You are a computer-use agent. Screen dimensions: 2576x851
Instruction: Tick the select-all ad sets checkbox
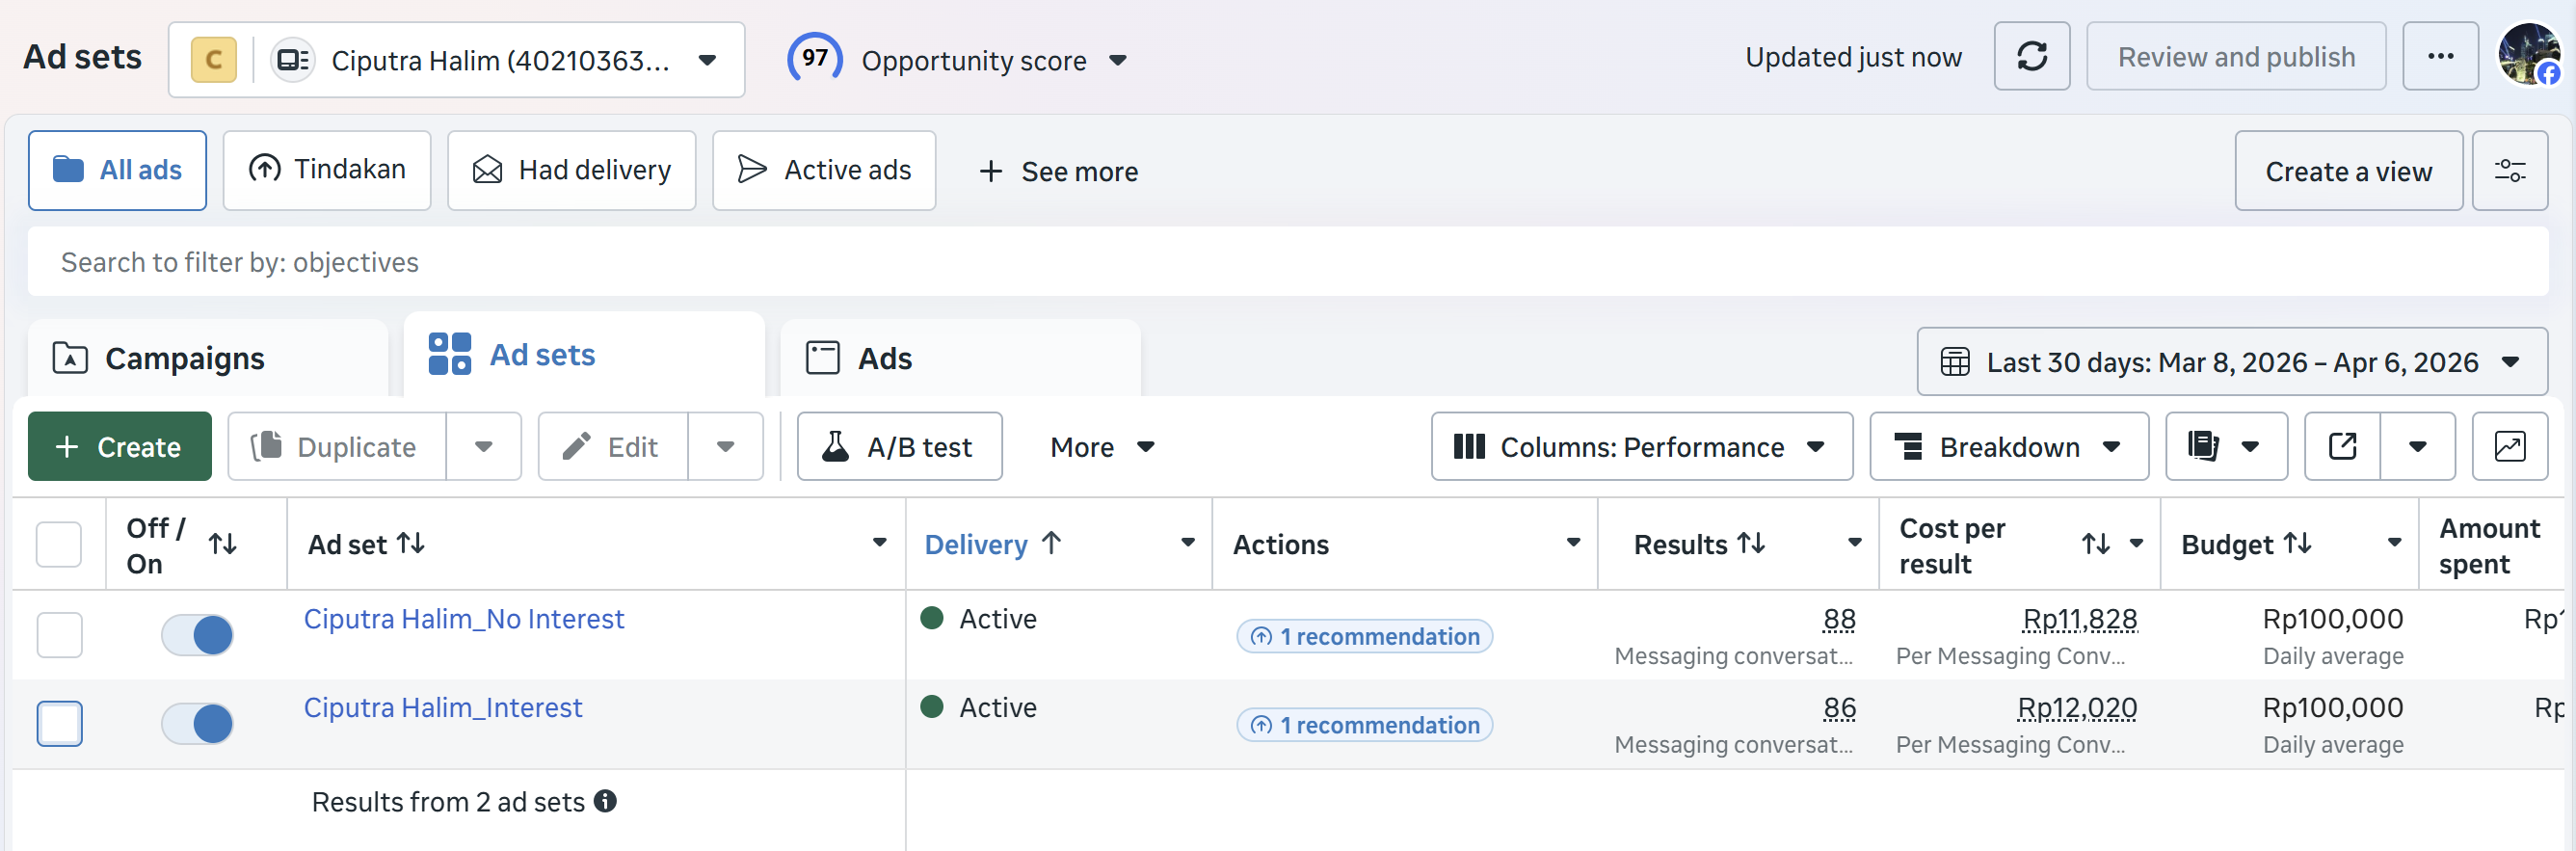tap(59, 545)
